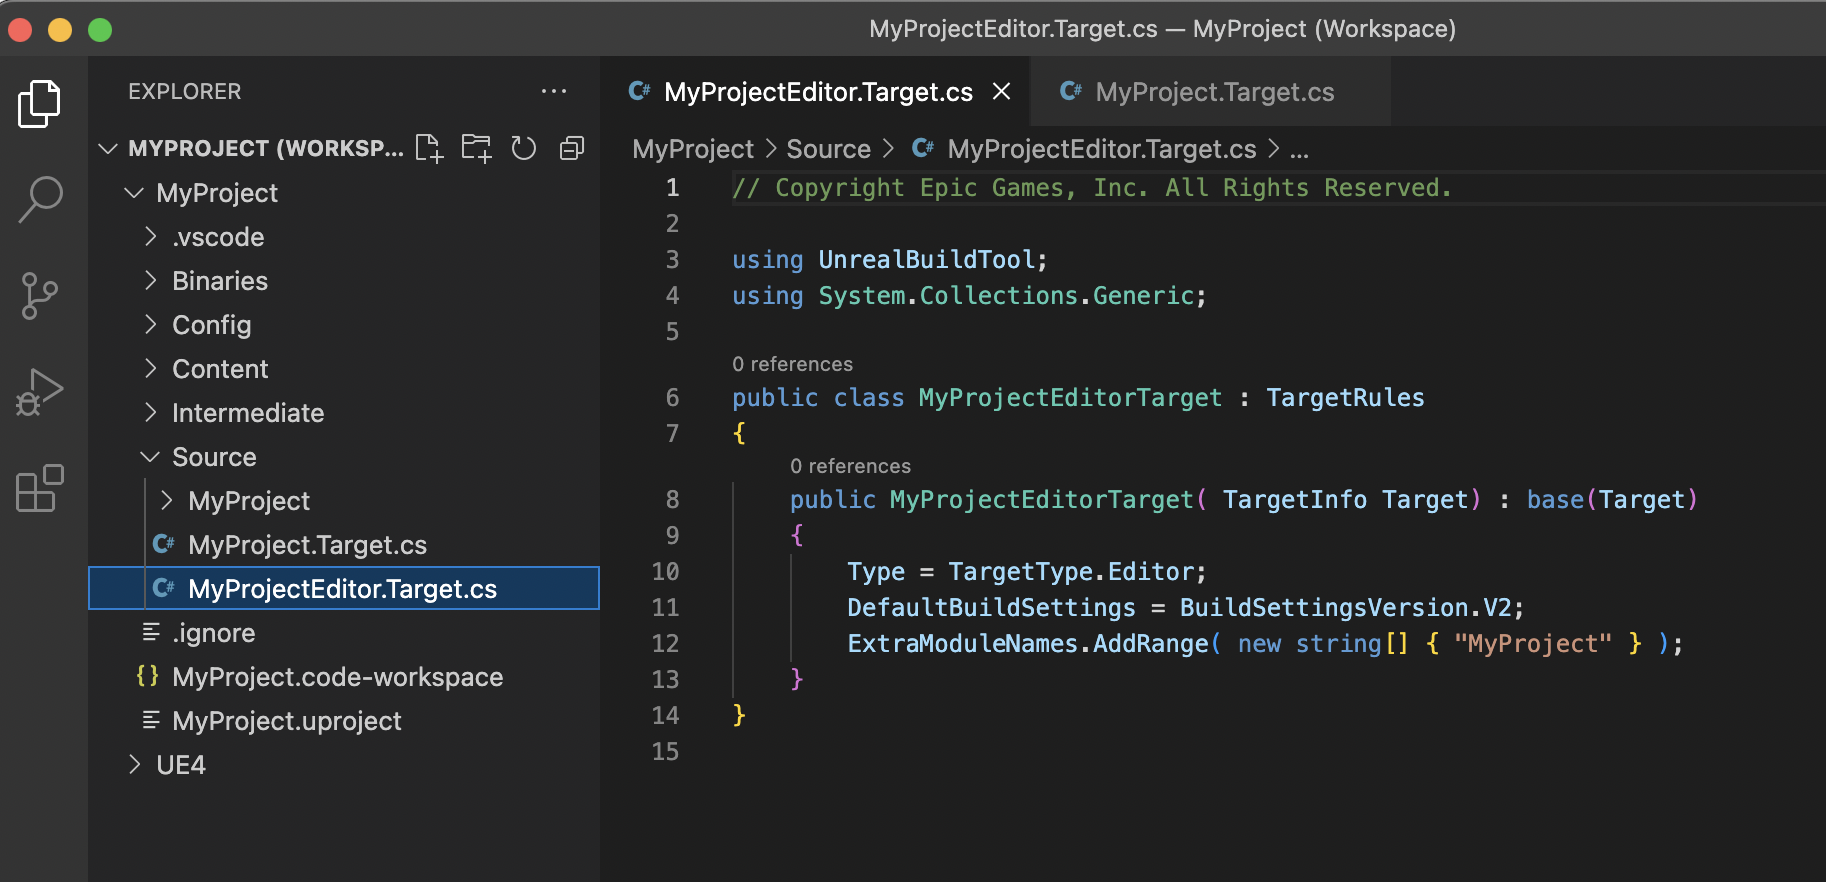
Task: Collapse the MYPROJECT (WORKSPACE) section
Action: tap(108, 149)
